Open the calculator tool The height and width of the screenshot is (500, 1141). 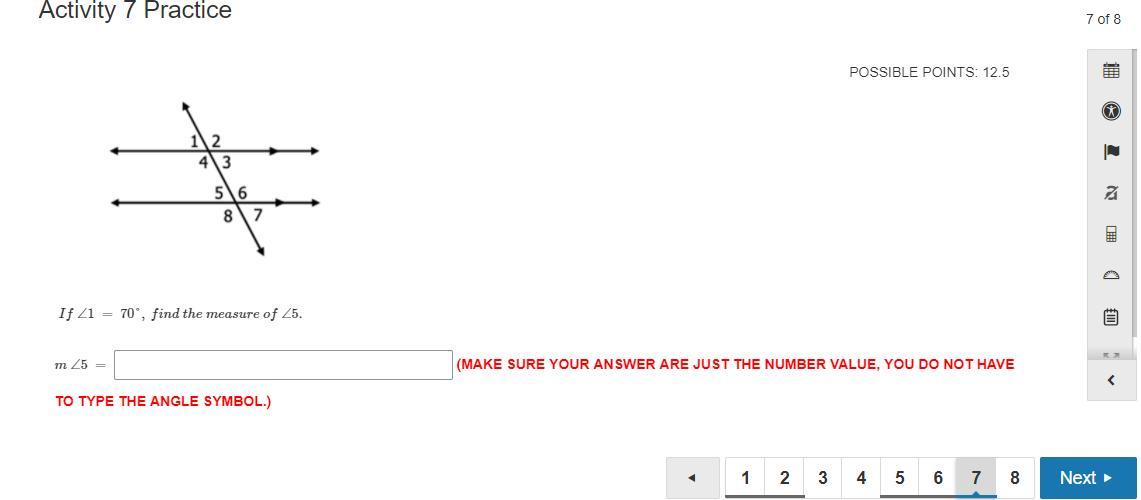point(1110,234)
